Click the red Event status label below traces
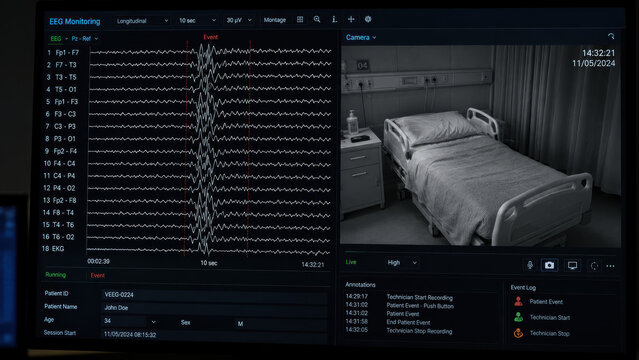Image resolution: width=639 pixels, height=360 pixels. coord(97,276)
